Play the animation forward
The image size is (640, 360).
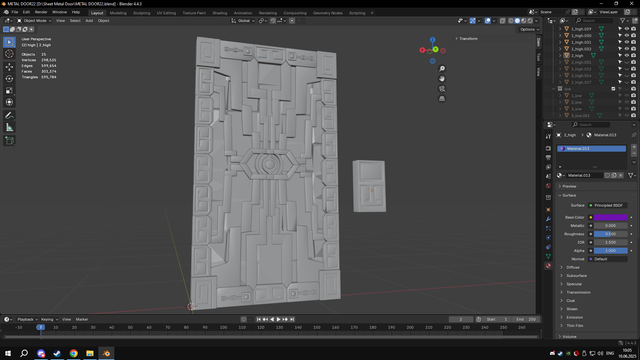coord(278,320)
